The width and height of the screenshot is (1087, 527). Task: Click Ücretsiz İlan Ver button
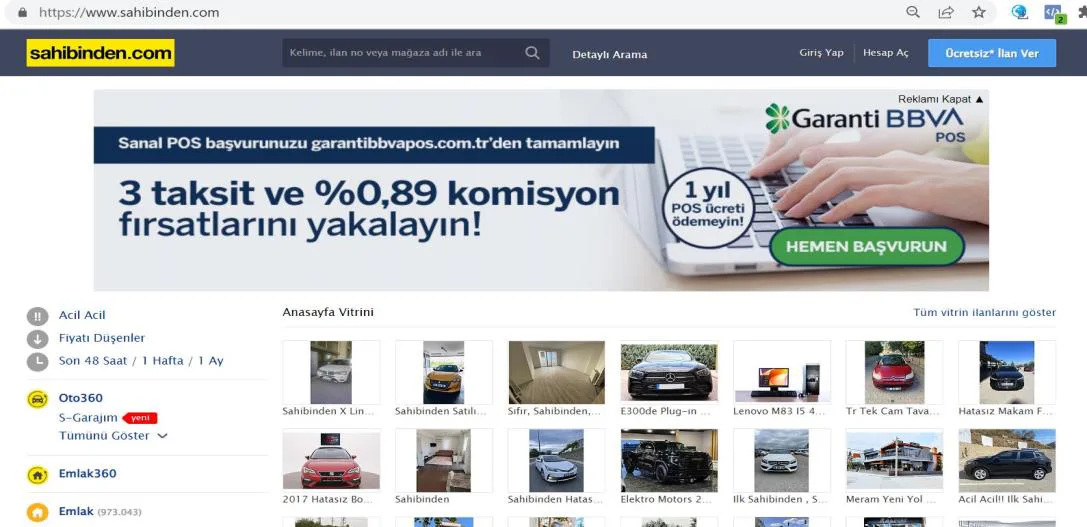(x=992, y=53)
